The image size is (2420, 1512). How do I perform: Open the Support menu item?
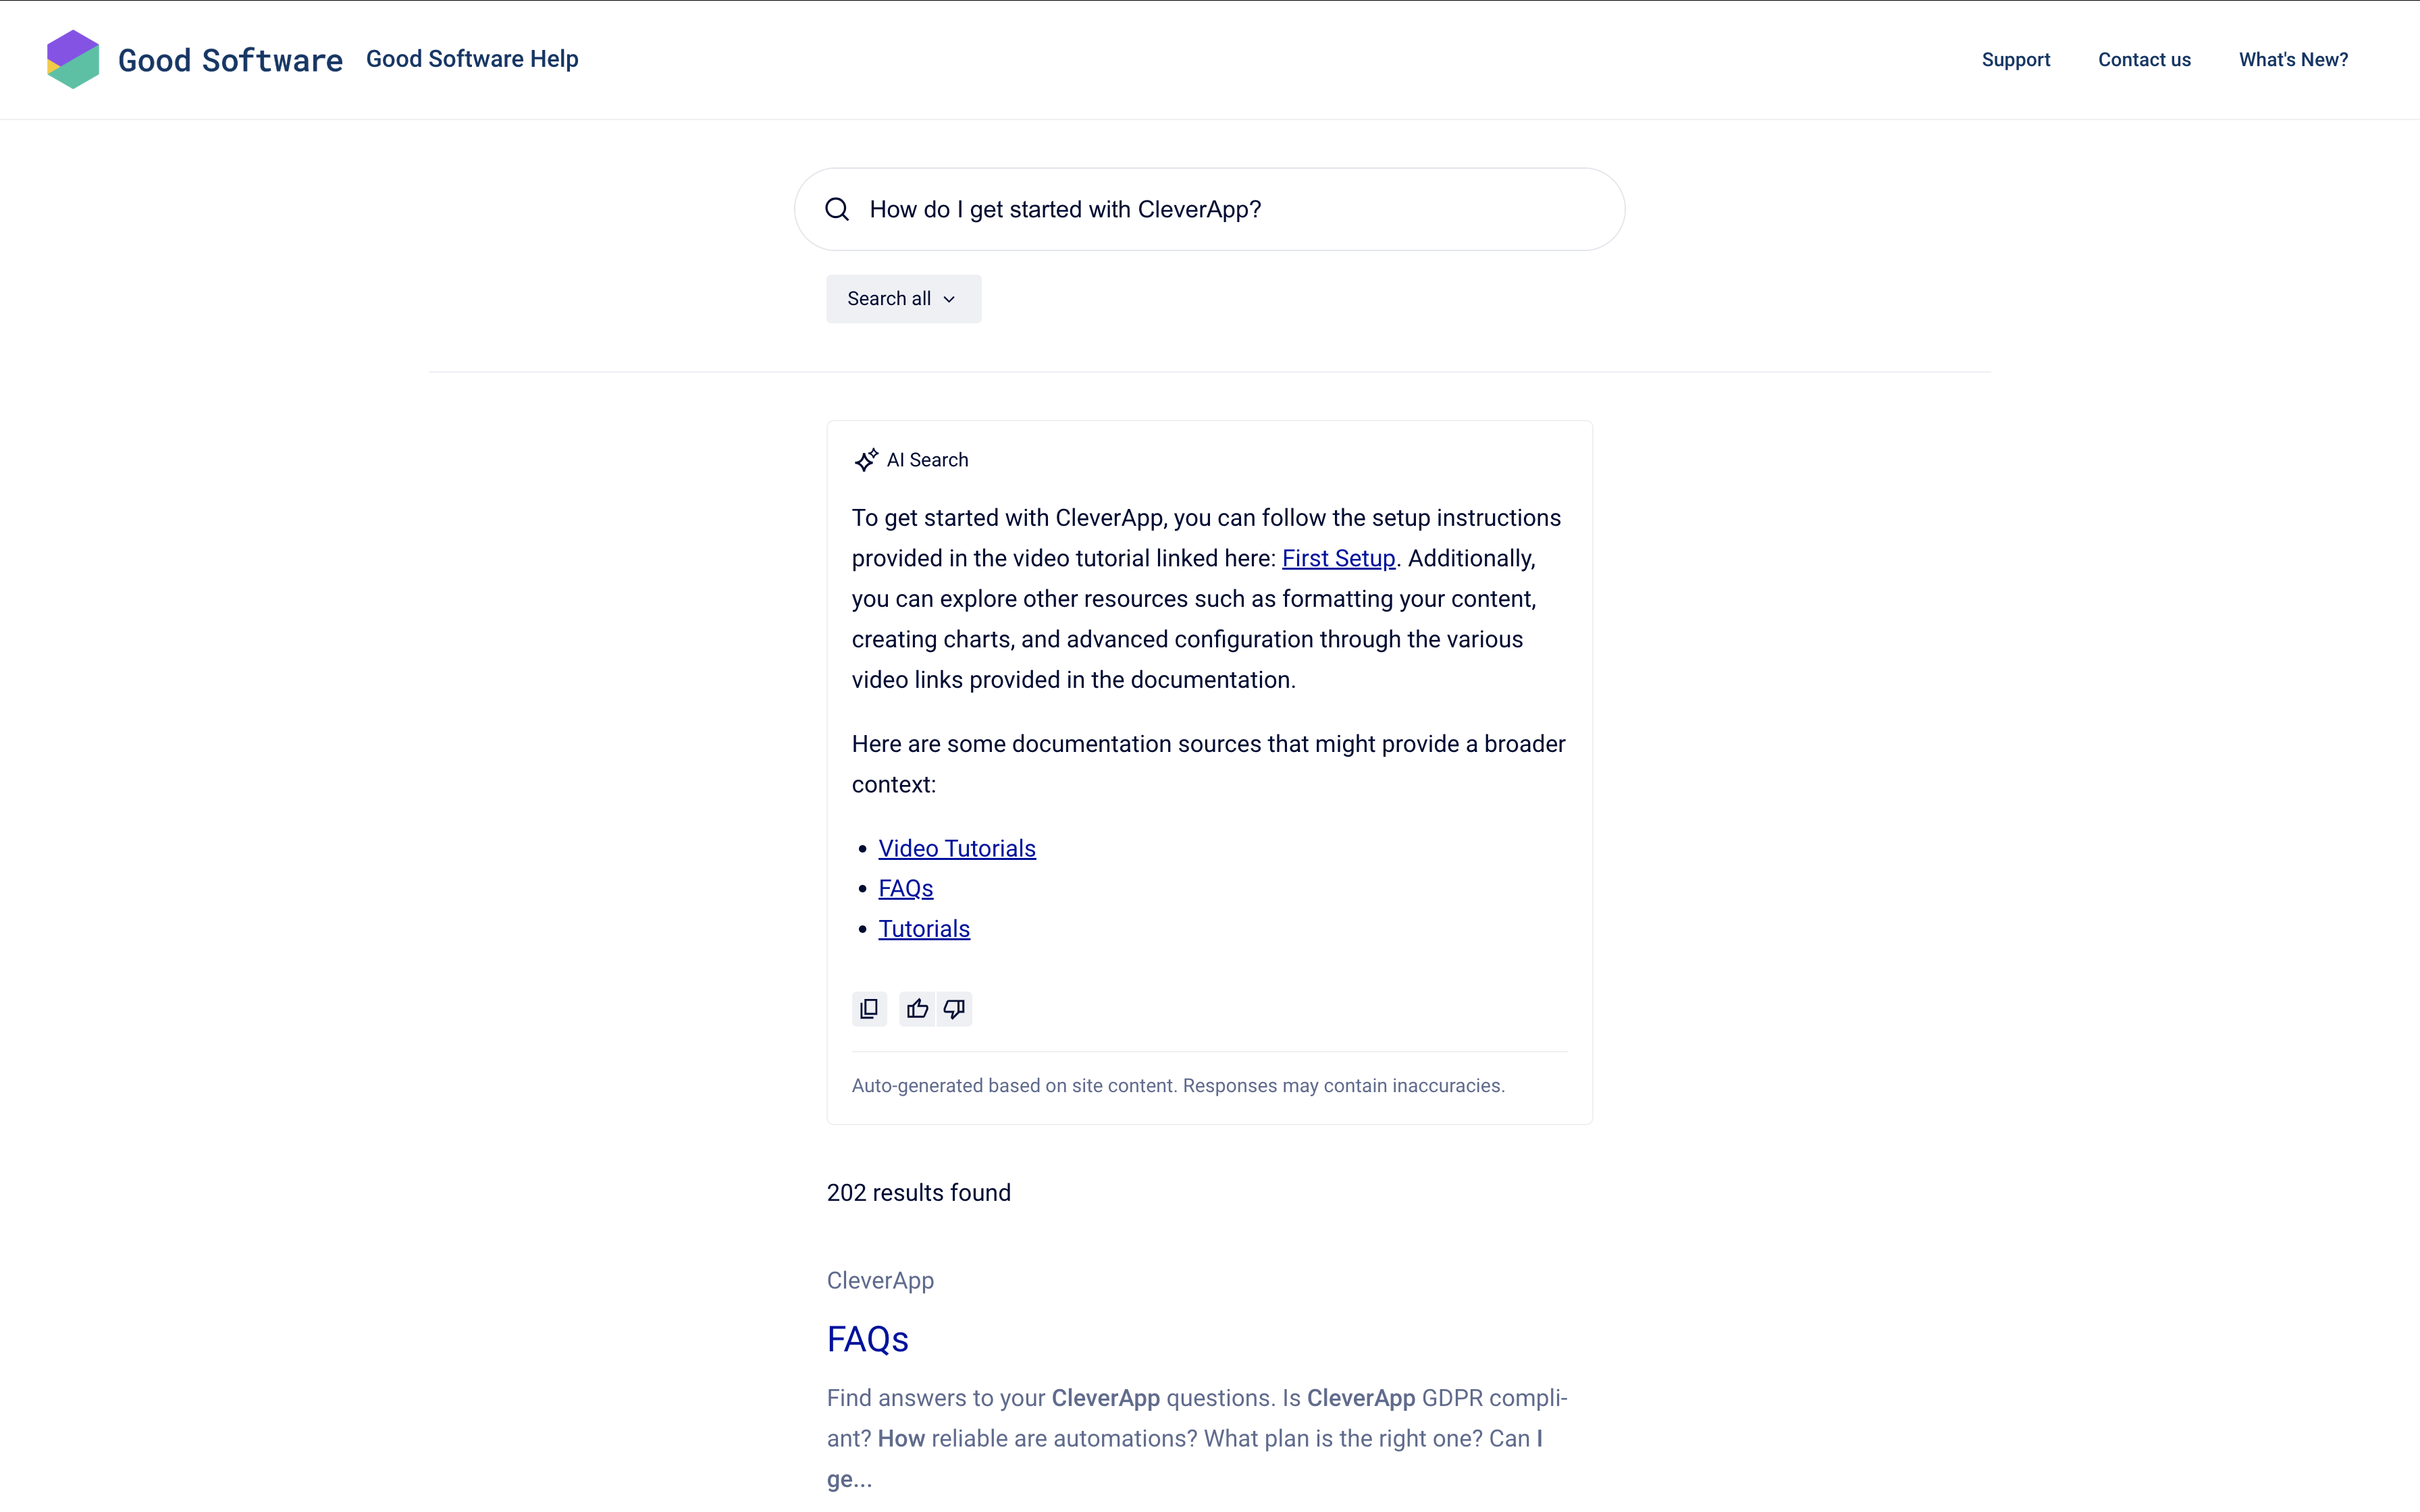2015,59
